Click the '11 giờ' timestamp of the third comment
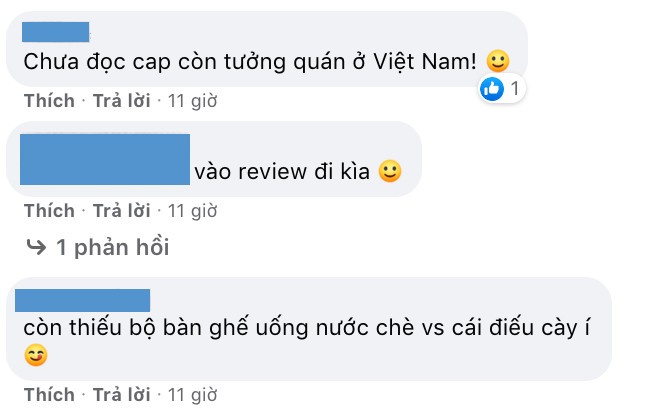Image resolution: width=658 pixels, height=412 pixels. (x=192, y=395)
